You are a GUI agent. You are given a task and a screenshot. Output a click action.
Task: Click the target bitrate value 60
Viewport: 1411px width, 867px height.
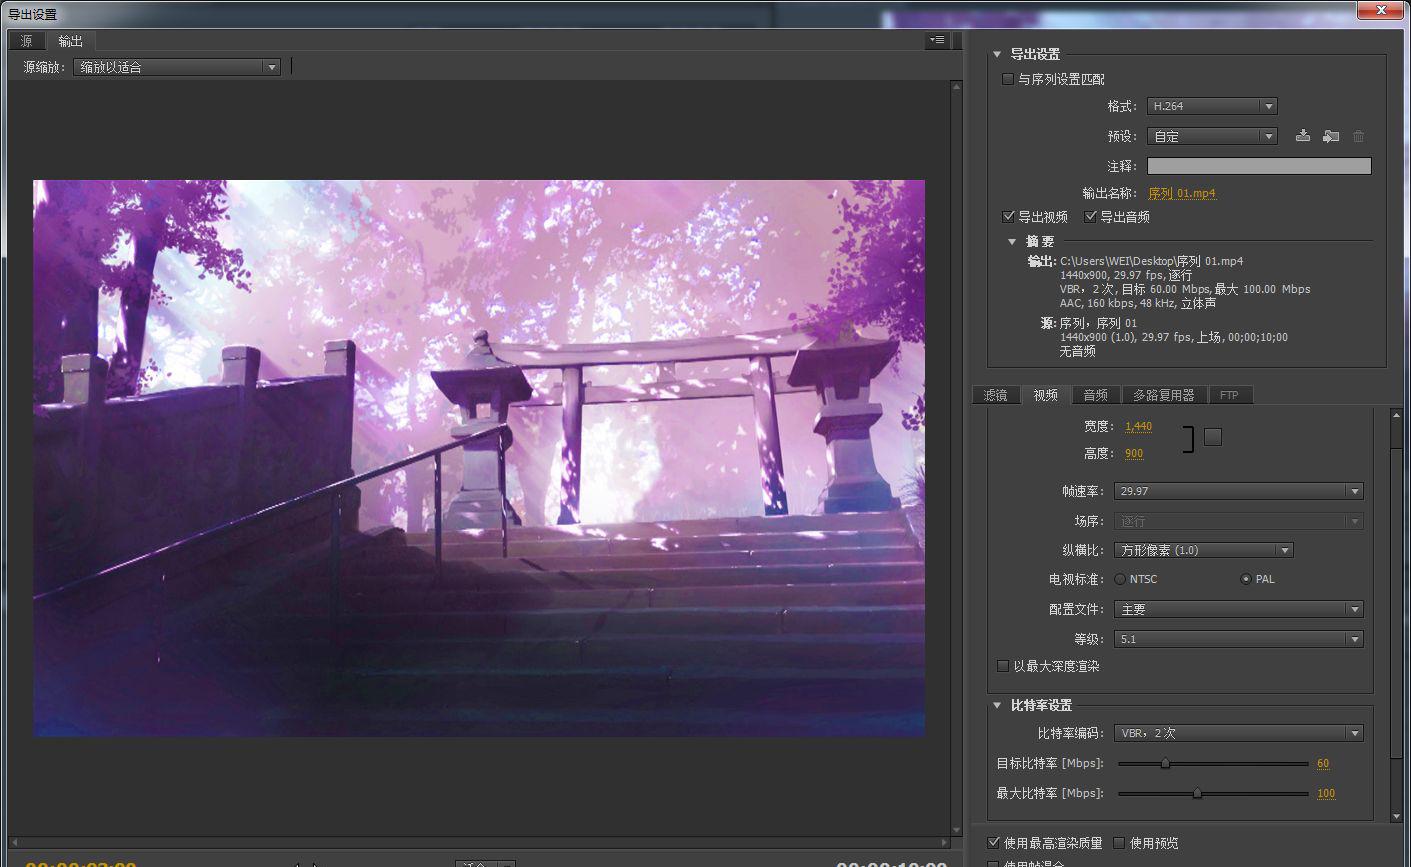pos(1323,763)
